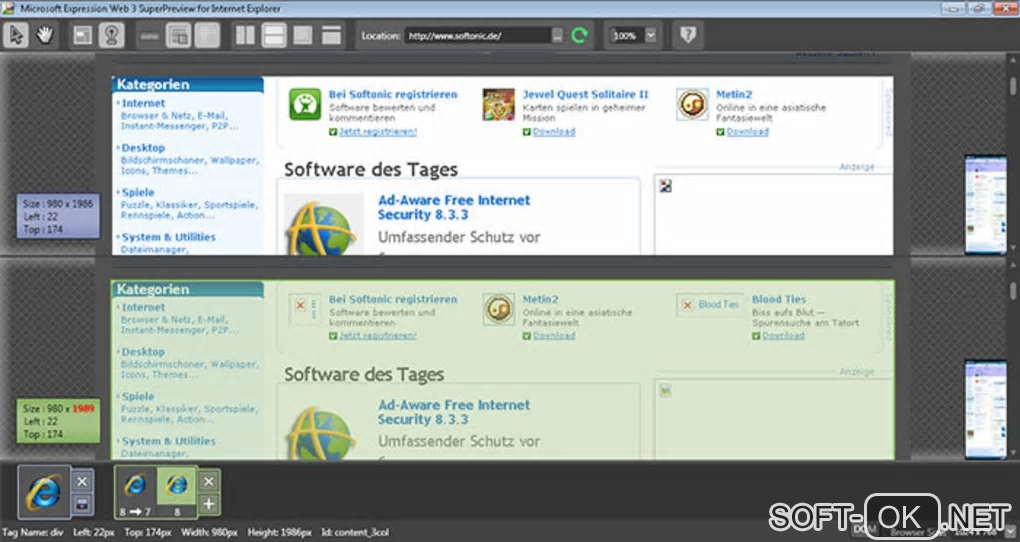Click Download link under Jewel Quest Solitaire
The width and height of the screenshot is (1020, 542).
(554, 131)
